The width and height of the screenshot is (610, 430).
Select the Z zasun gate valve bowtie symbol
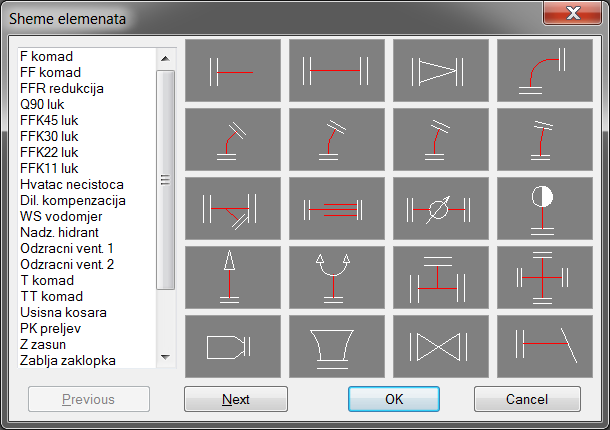[x=441, y=346]
